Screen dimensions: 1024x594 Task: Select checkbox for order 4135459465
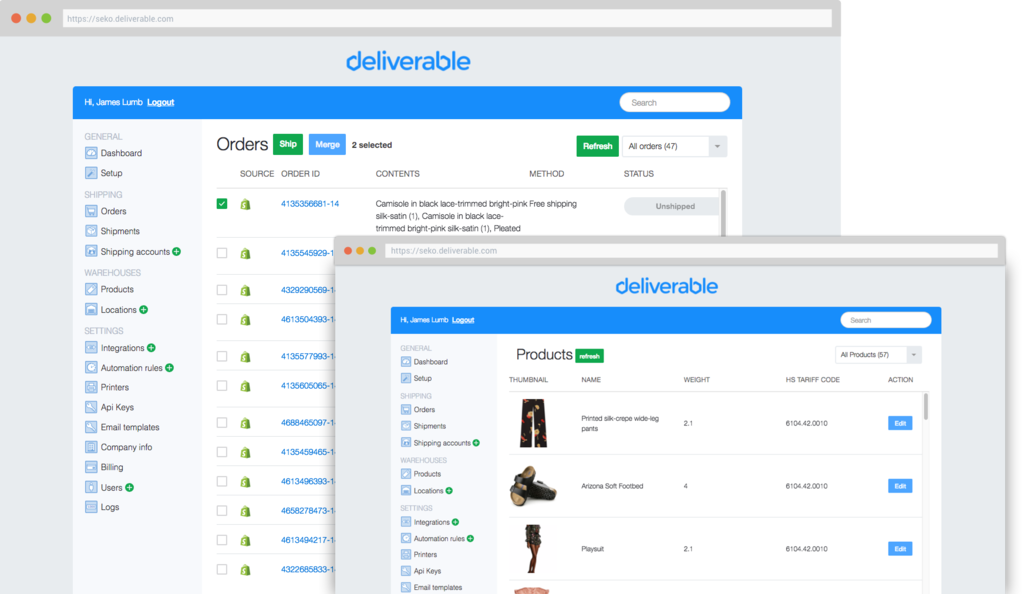pyautogui.click(x=222, y=452)
